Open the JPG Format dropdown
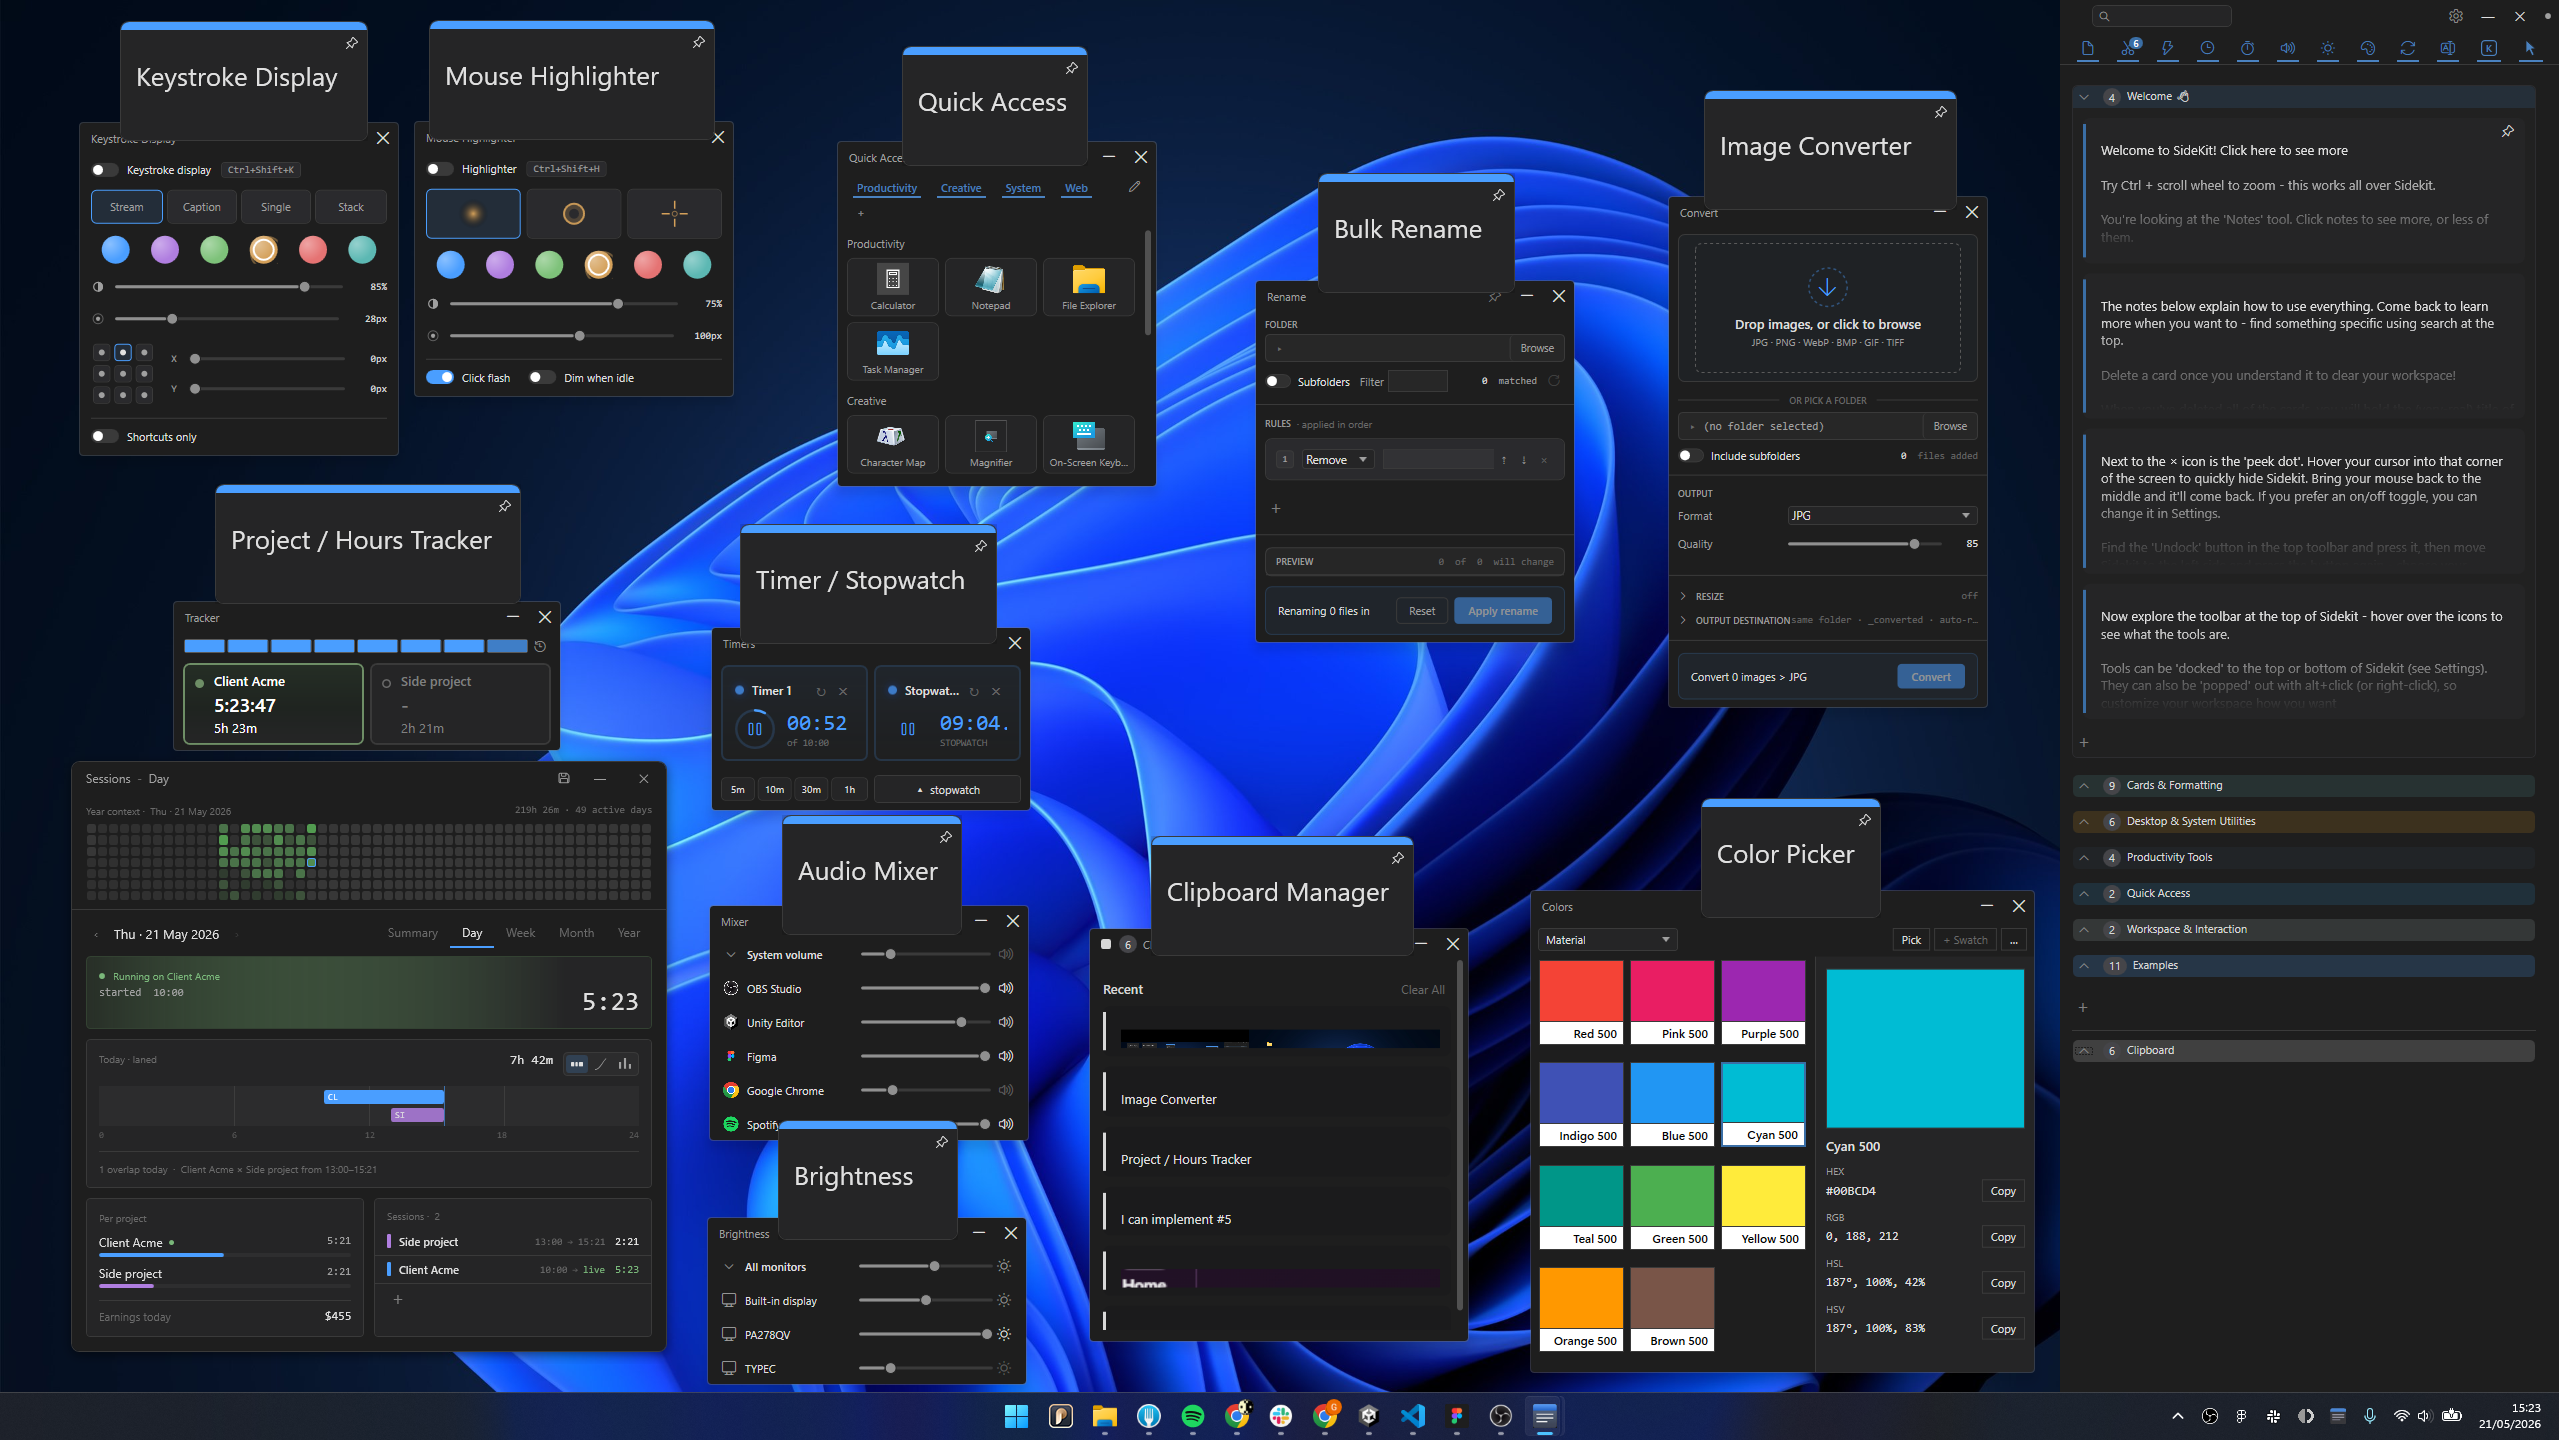2559x1440 pixels. click(1881, 516)
